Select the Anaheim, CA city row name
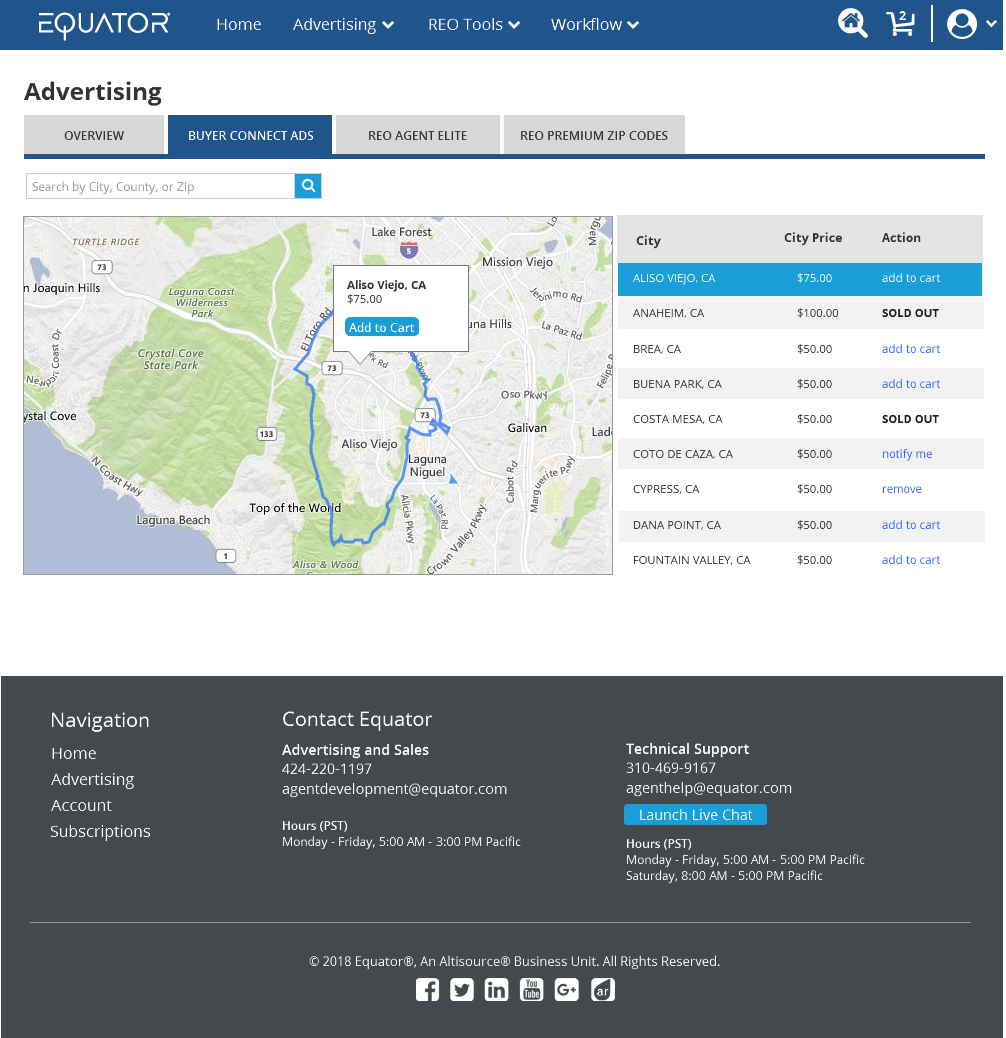 (668, 313)
